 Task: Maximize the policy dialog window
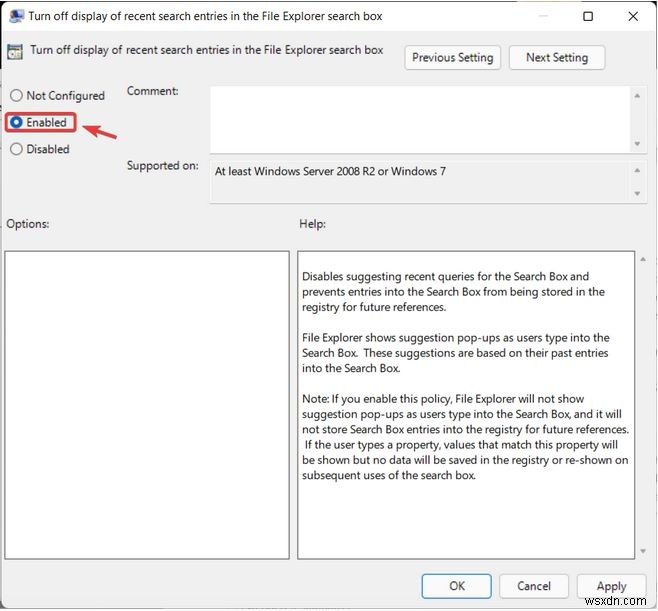pos(588,16)
